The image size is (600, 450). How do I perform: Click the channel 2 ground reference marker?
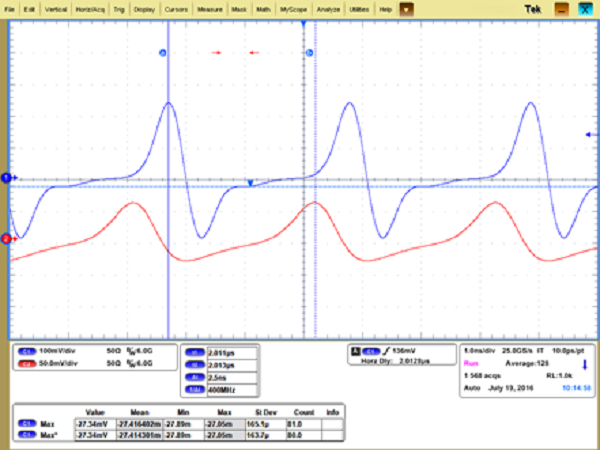(6, 239)
